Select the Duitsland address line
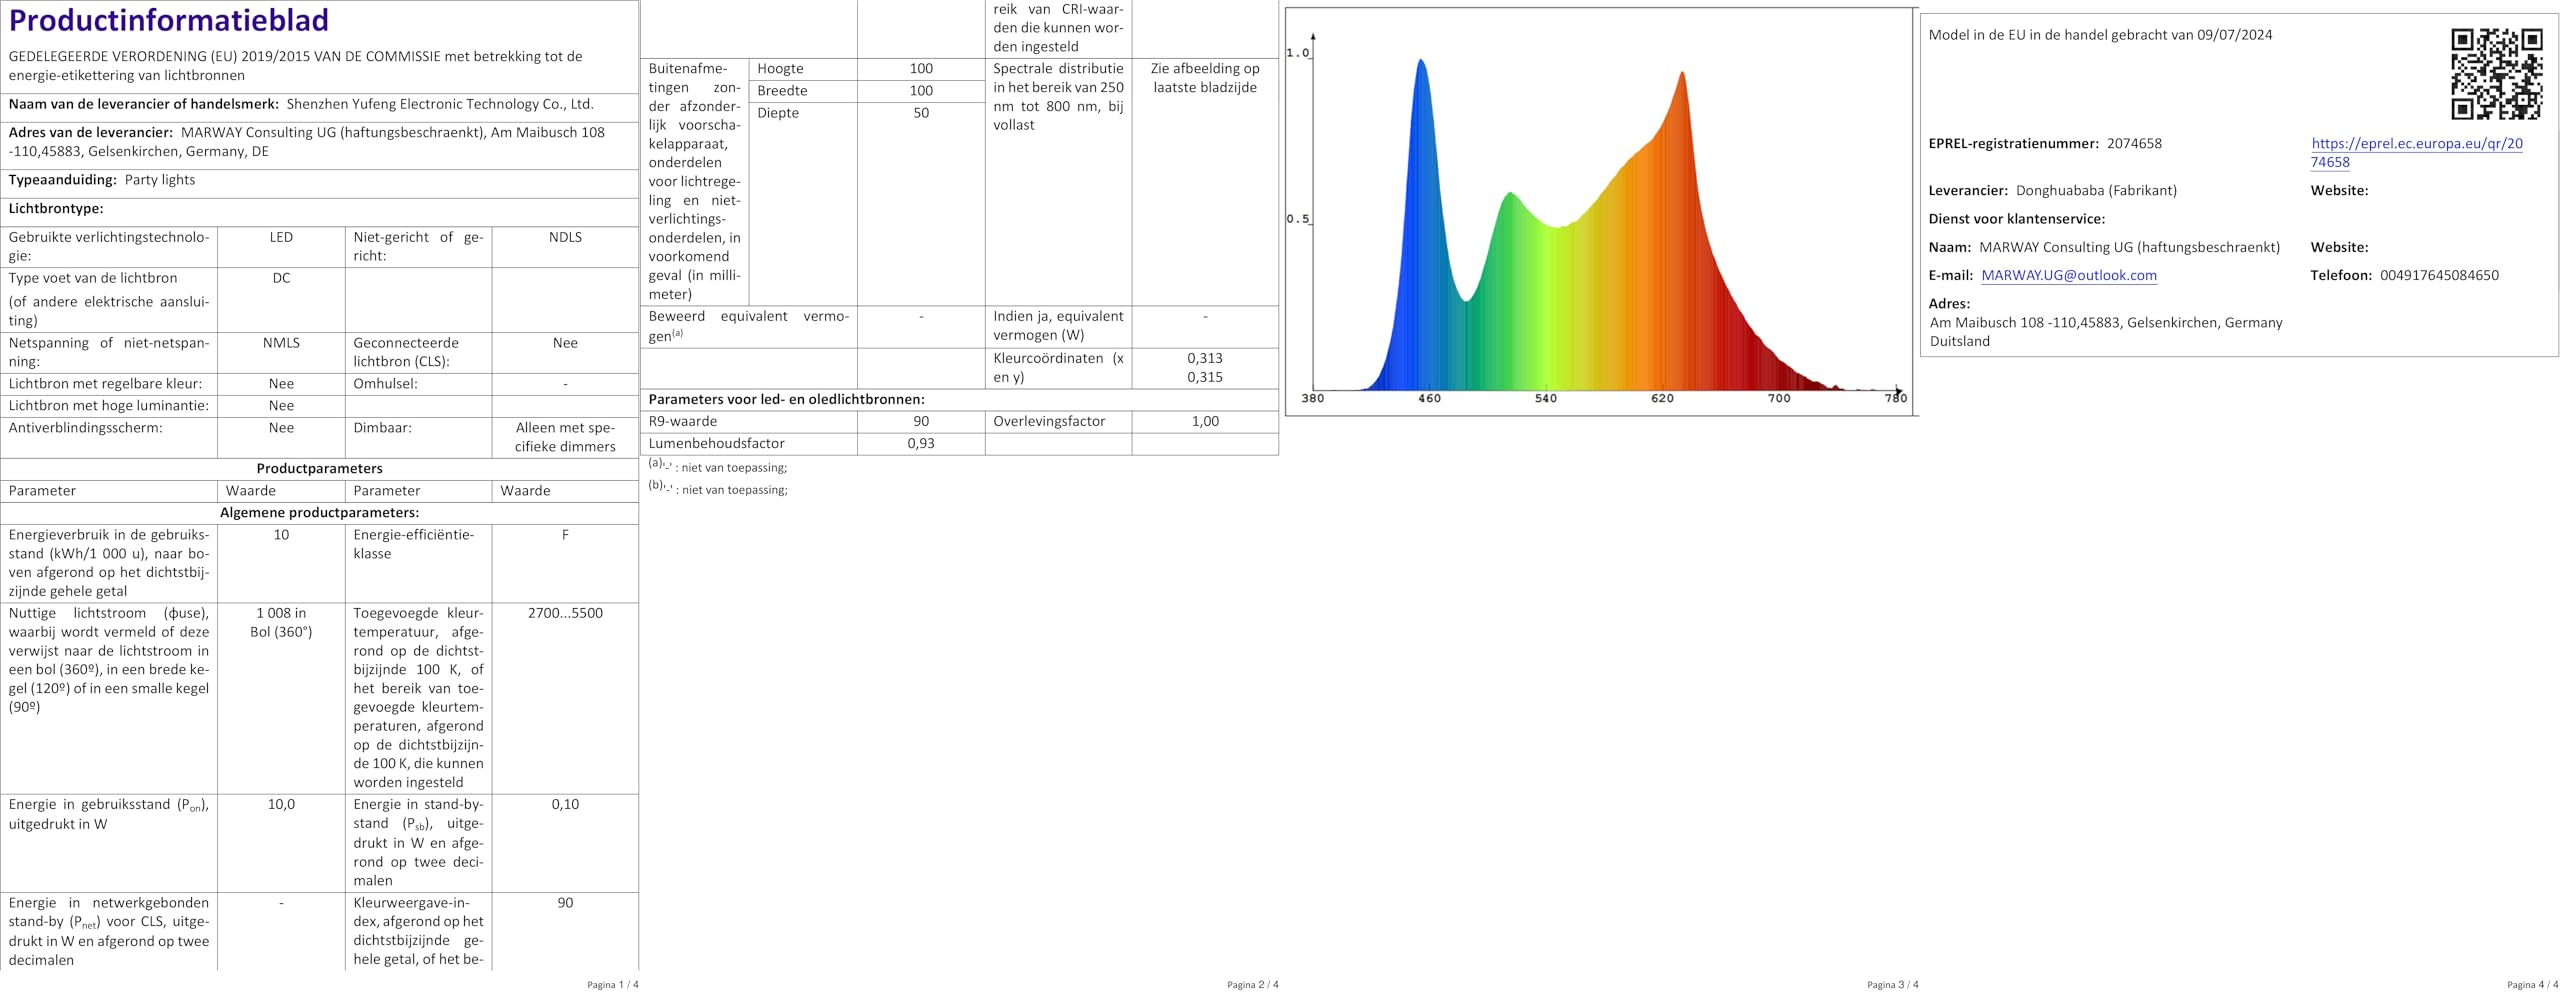Screen dimensions: 2560x1001 (x=1959, y=341)
